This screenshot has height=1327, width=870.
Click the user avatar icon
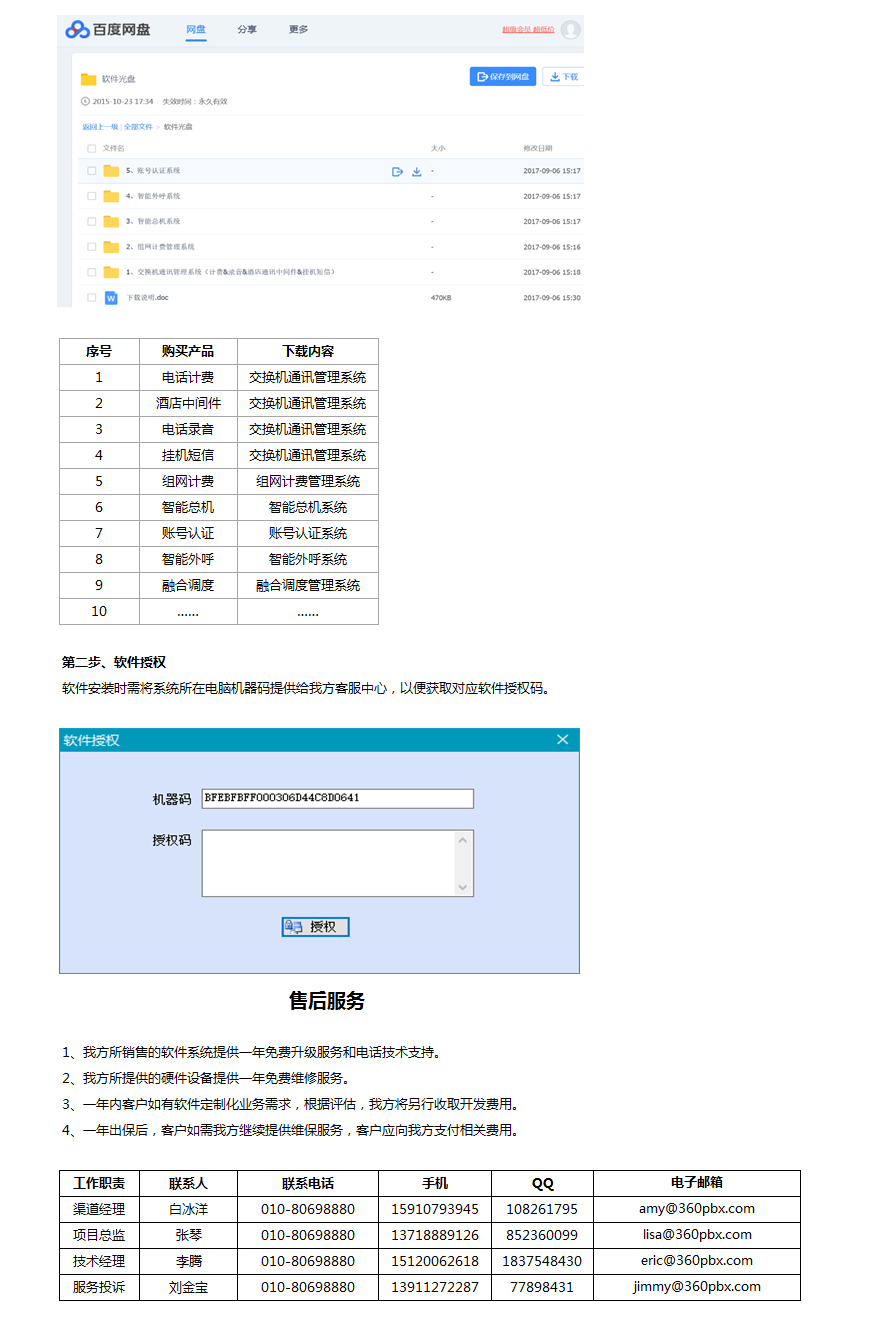tap(570, 30)
